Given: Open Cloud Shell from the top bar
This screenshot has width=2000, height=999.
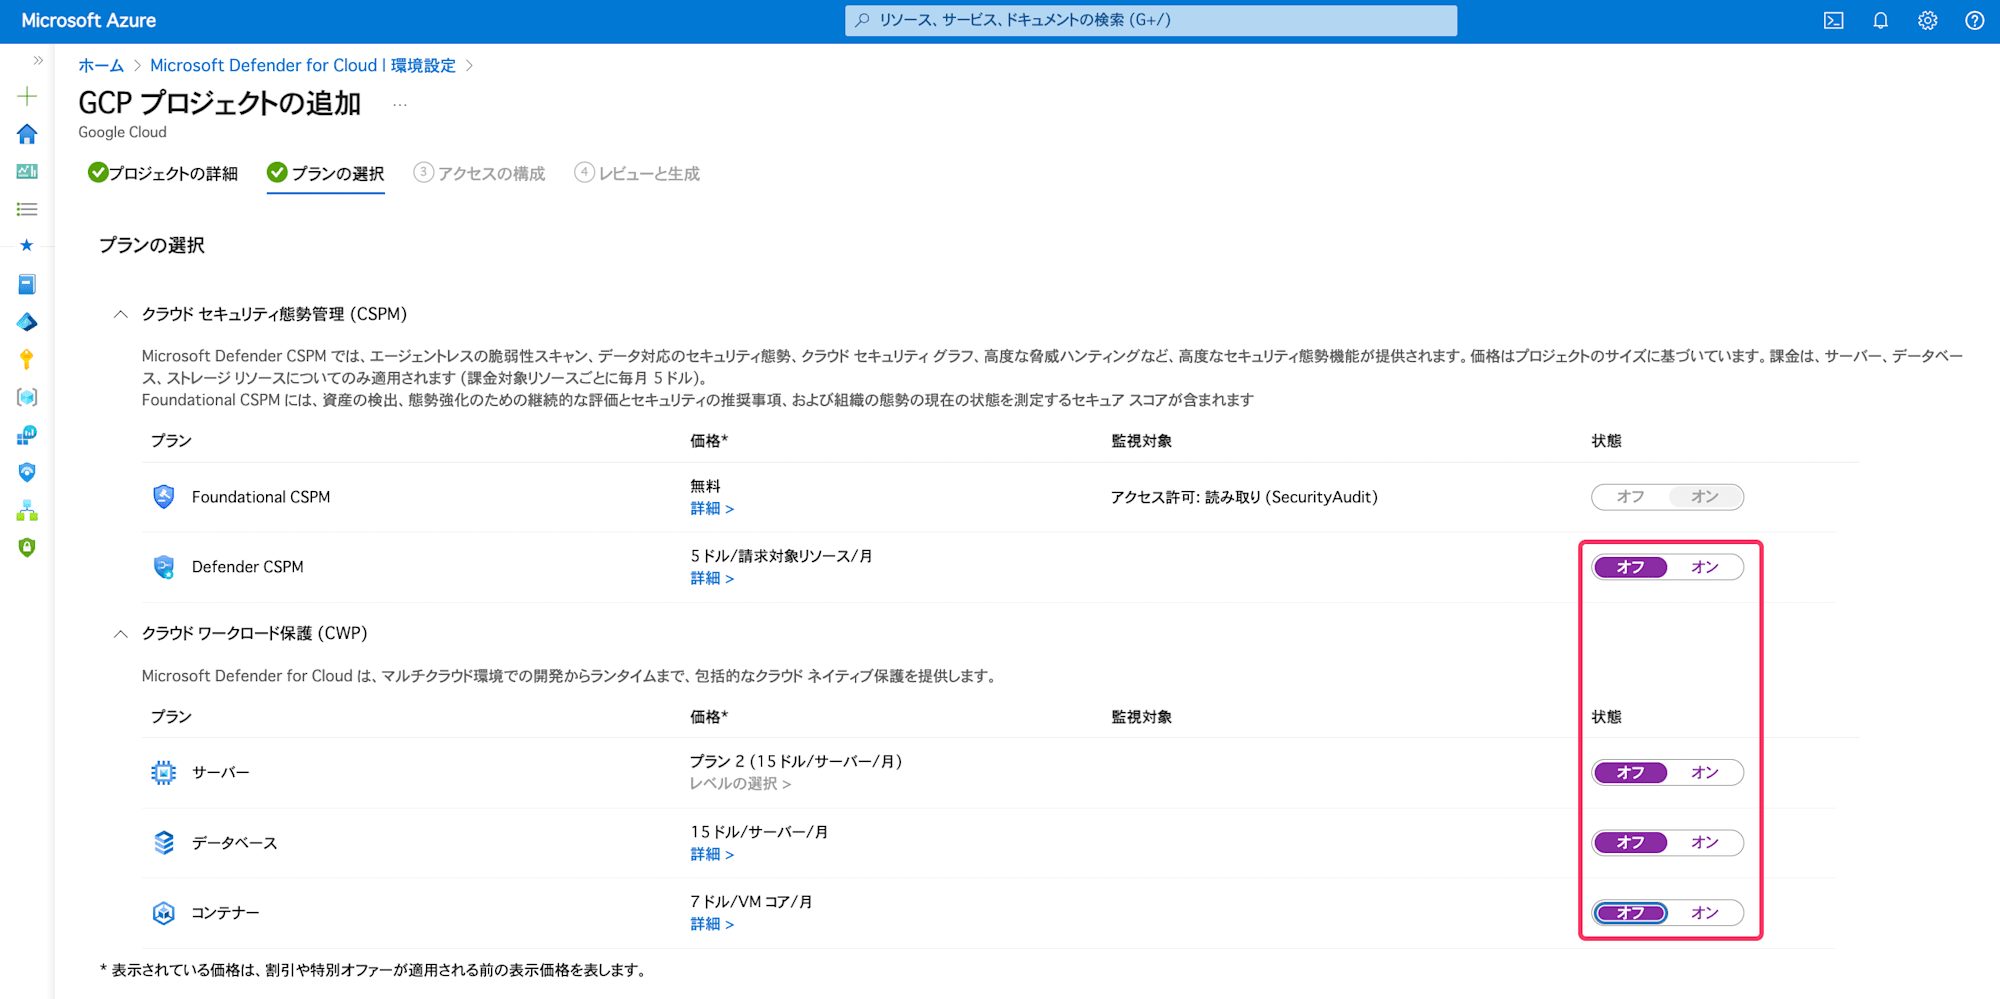Looking at the screenshot, I should [x=1833, y=21].
